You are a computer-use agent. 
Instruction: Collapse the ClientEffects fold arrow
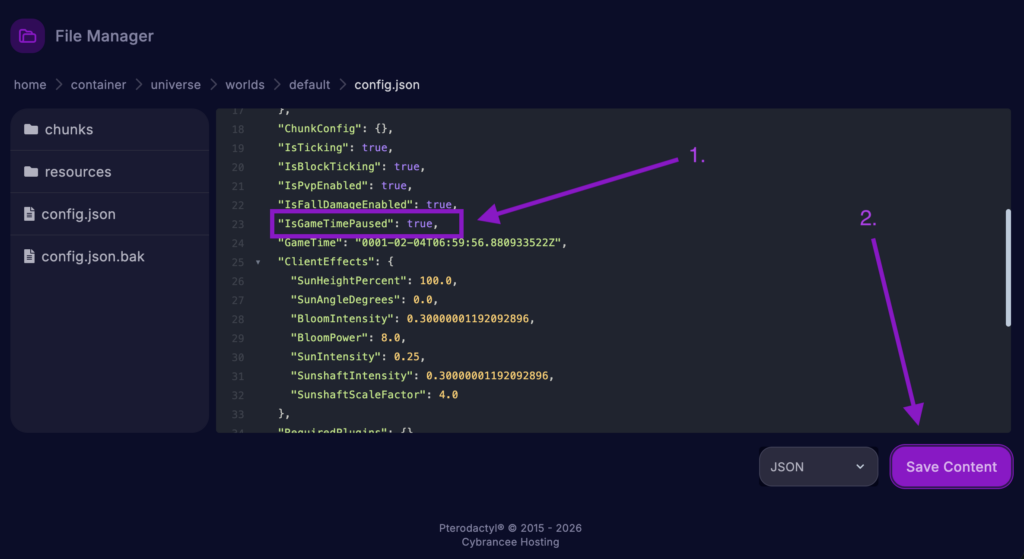click(x=257, y=262)
